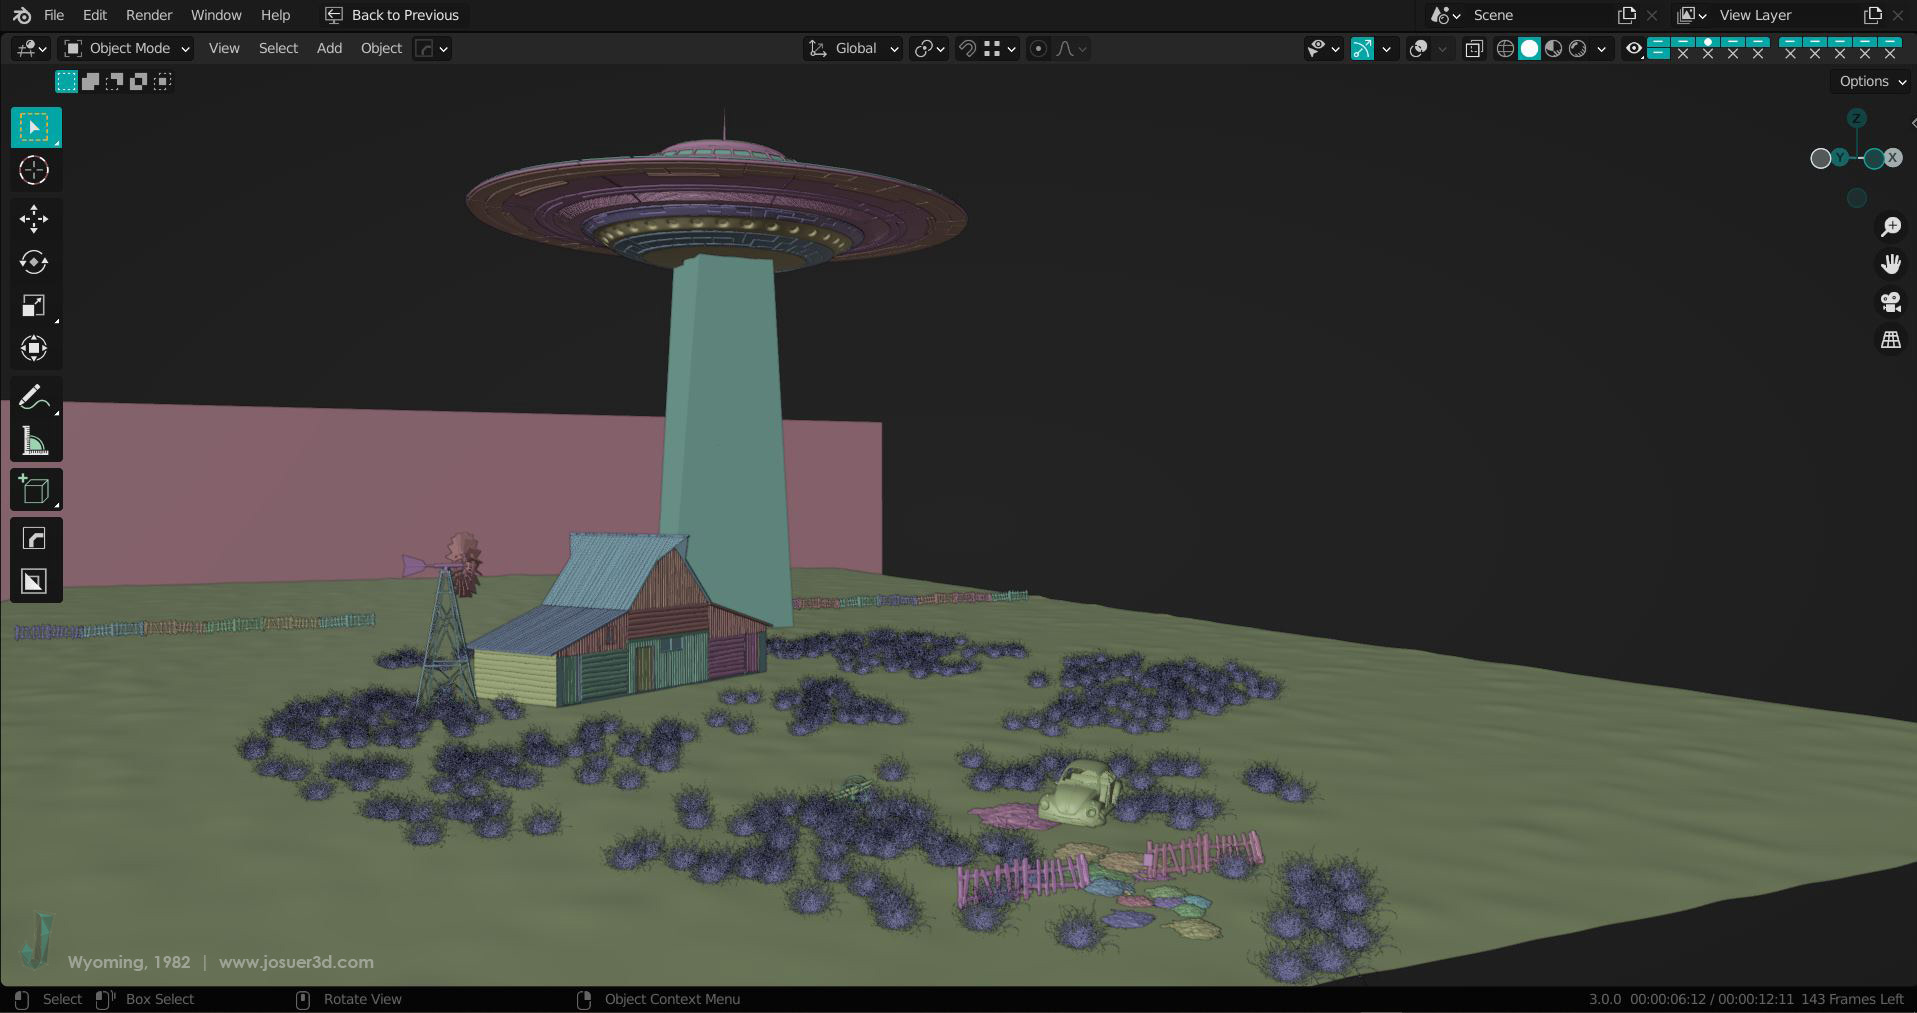Open the pivot point dropdown
Image resolution: width=1917 pixels, height=1013 pixels.
[x=929, y=48]
